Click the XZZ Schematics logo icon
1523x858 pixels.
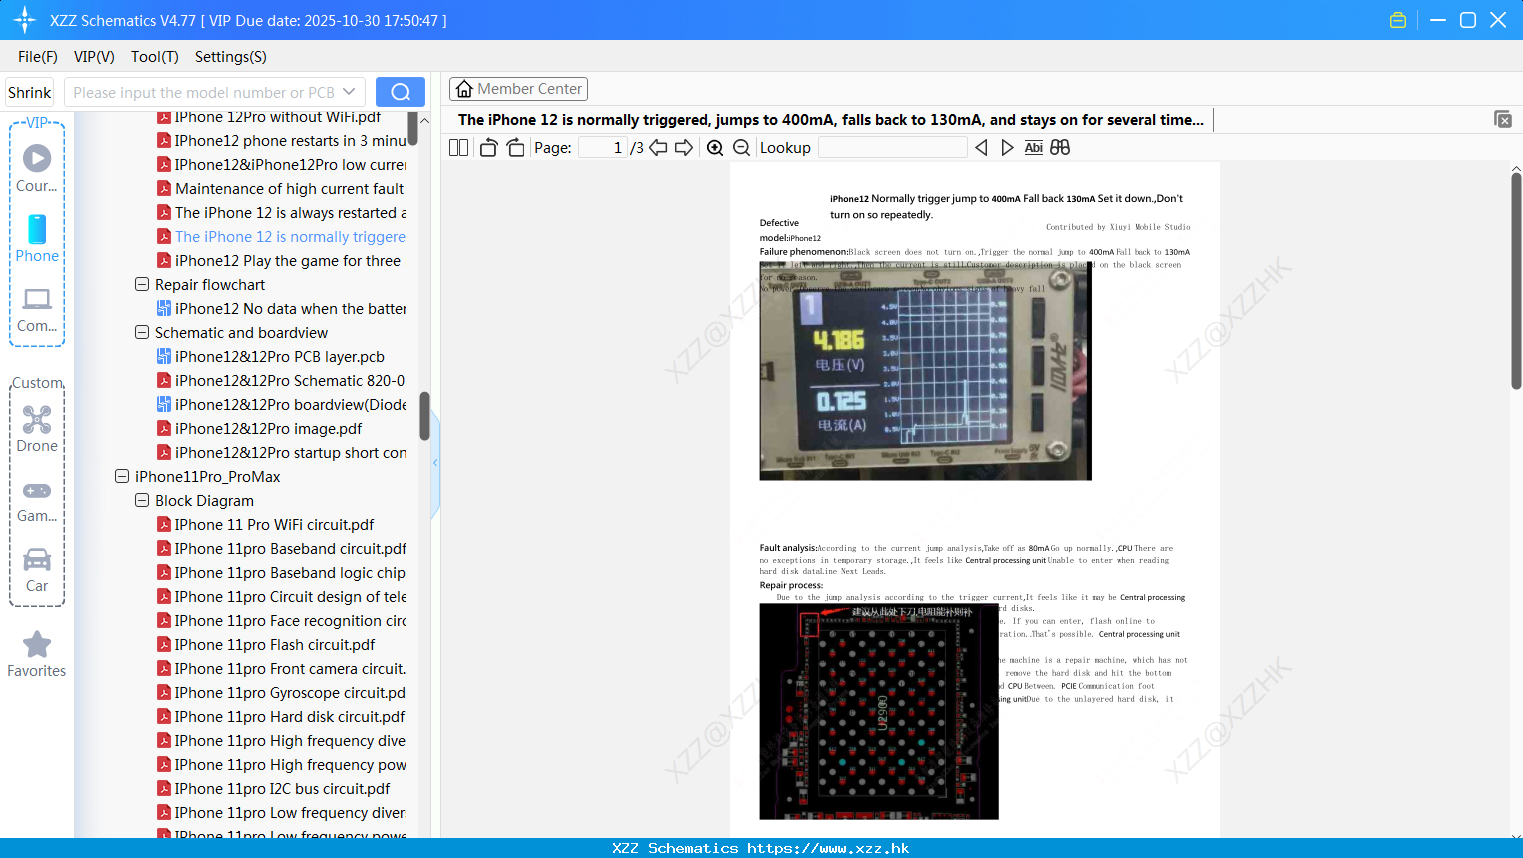(25, 20)
